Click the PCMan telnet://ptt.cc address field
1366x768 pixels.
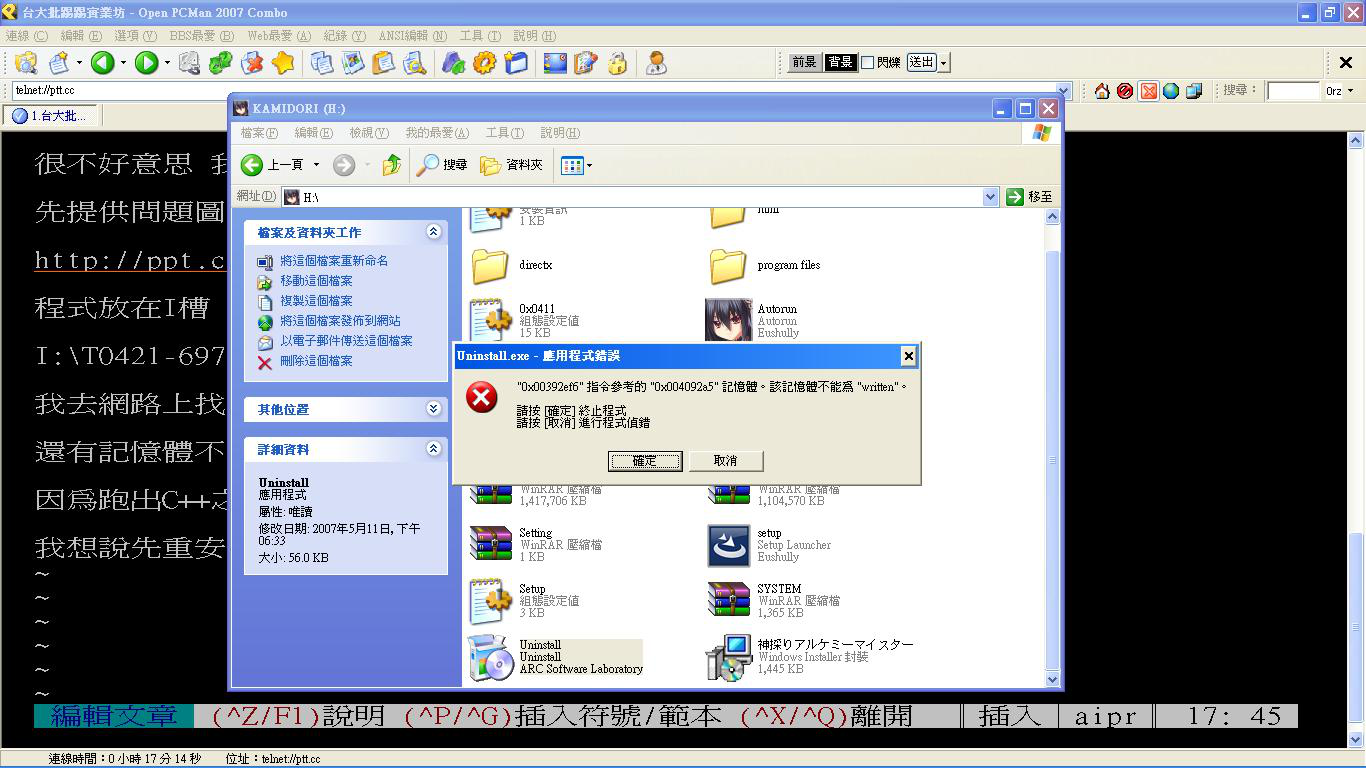click(534, 91)
